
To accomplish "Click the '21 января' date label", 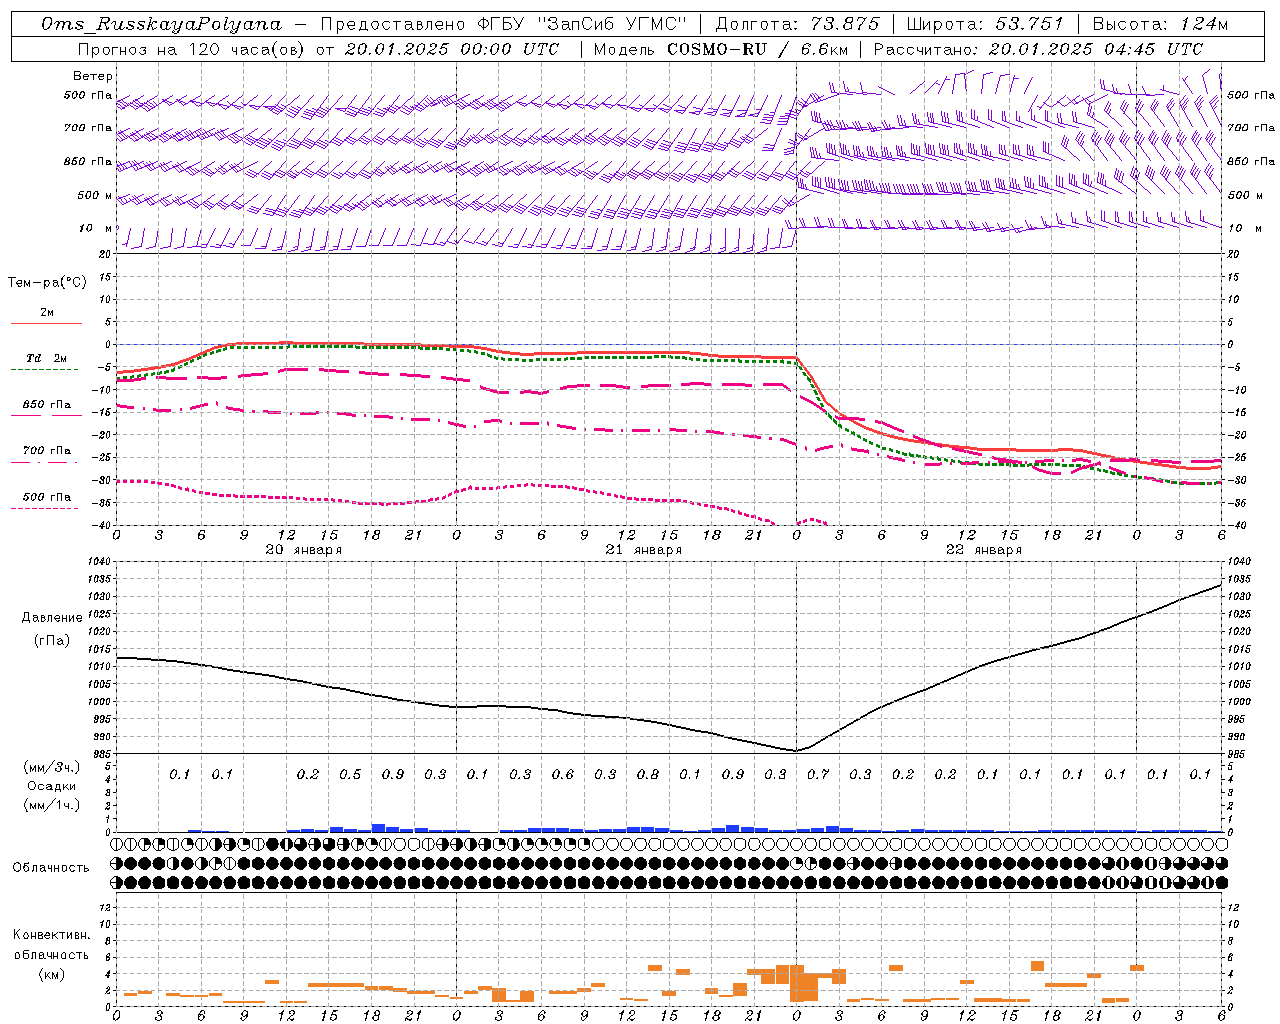I will tap(643, 550).
